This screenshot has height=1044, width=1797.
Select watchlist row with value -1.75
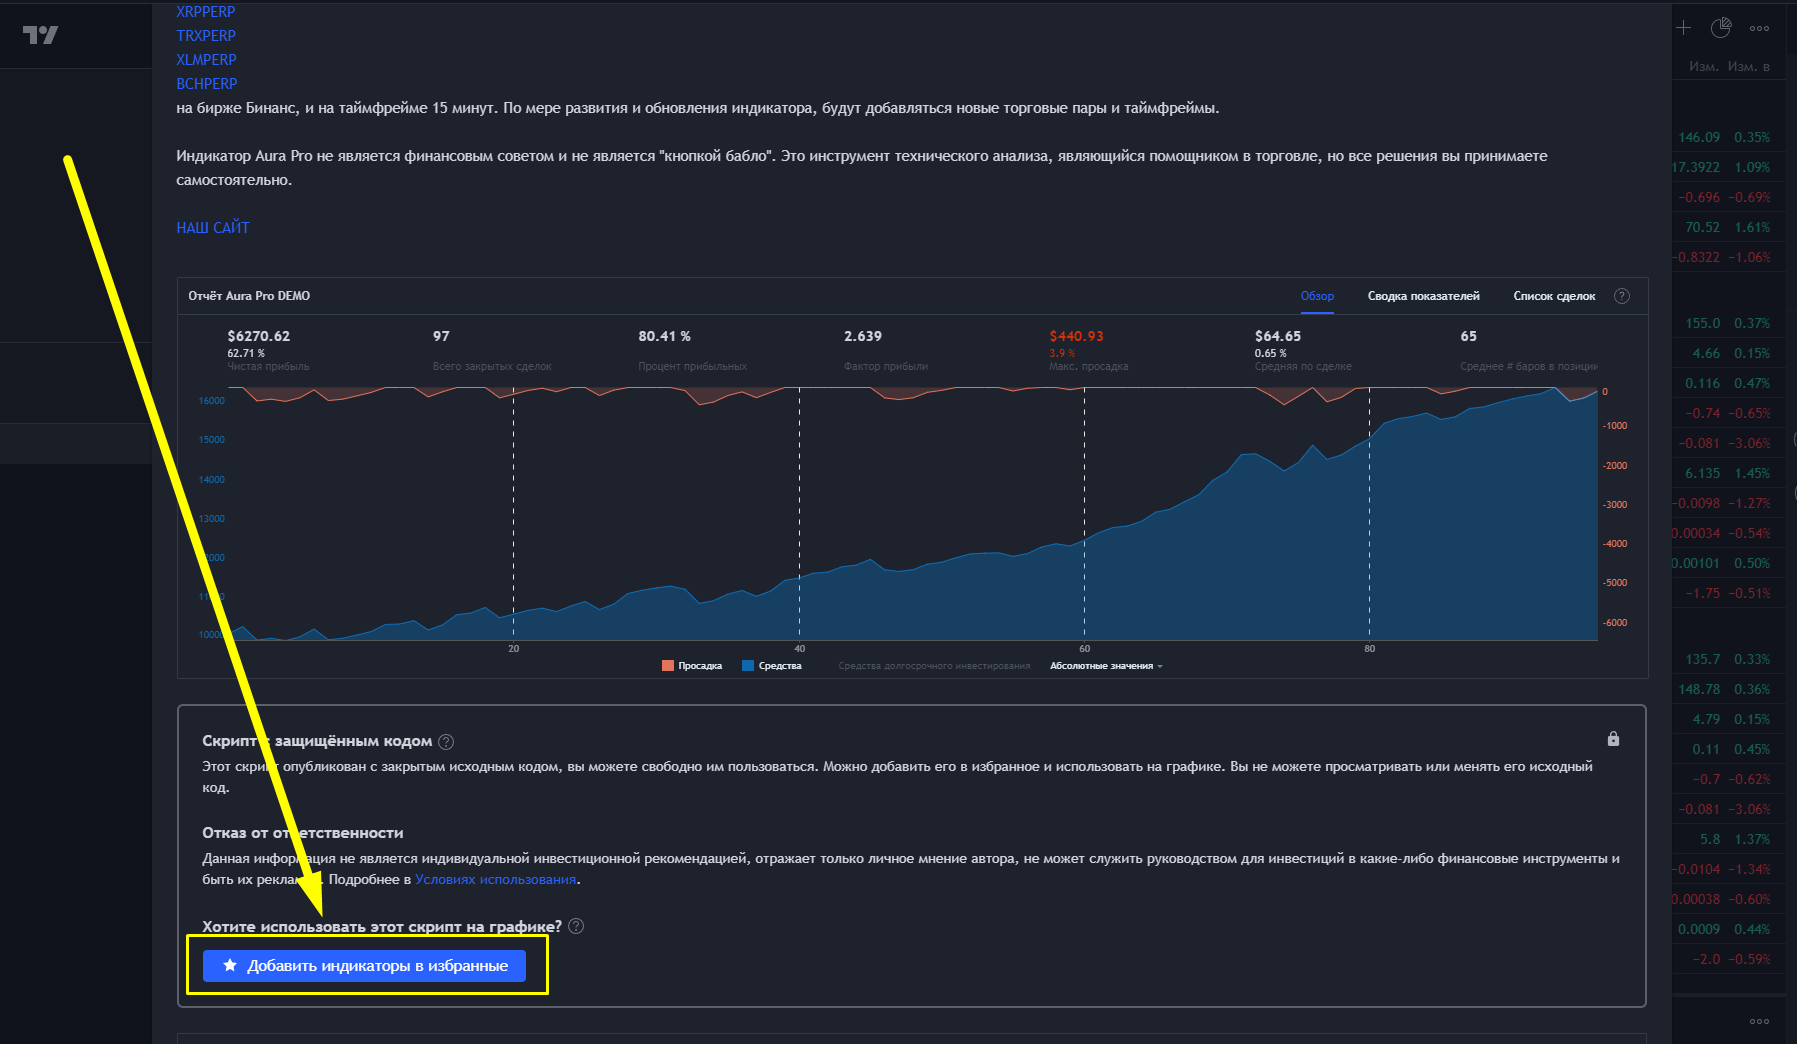[x=1728, y=593]
